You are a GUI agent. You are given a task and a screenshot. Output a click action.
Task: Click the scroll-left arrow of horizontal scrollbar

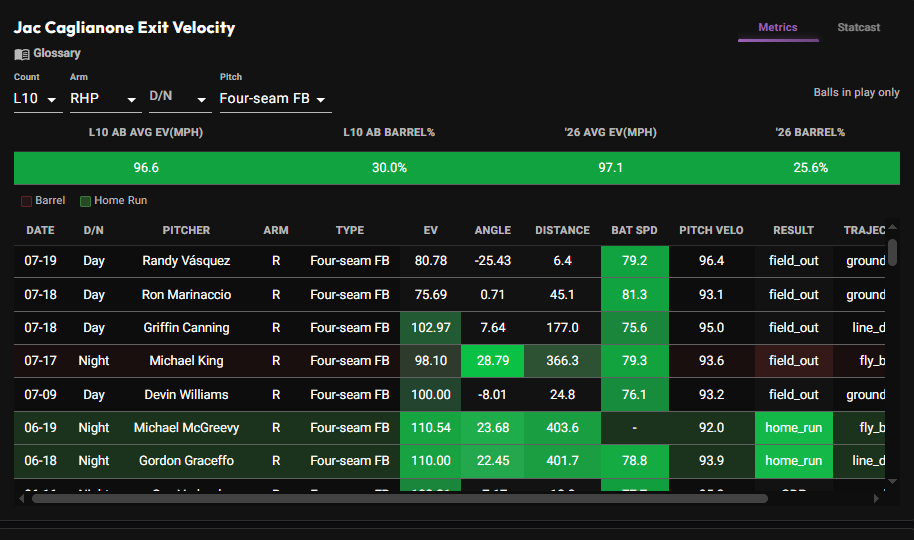22,499
